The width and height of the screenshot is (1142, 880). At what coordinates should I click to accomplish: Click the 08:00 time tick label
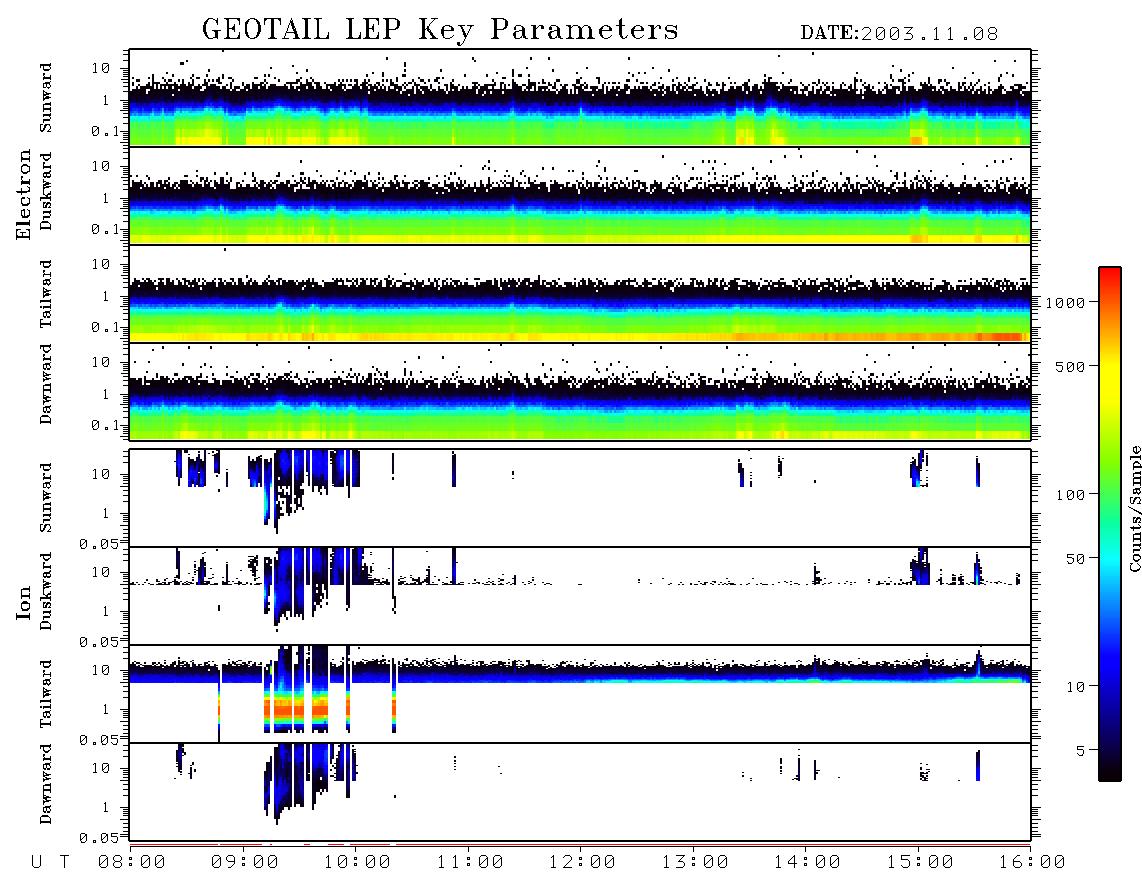click(x=132, y=863)
